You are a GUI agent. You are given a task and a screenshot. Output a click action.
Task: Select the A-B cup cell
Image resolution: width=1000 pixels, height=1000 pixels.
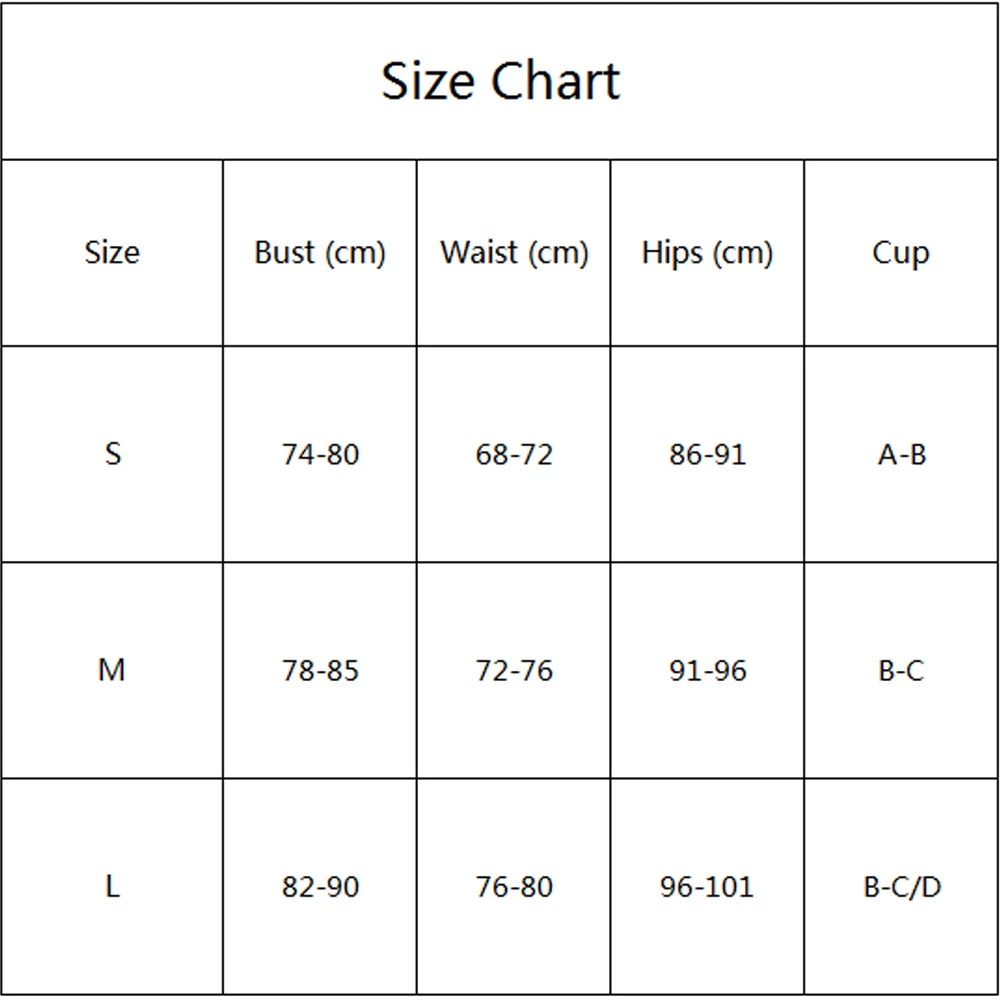click(x=901, y=455)
